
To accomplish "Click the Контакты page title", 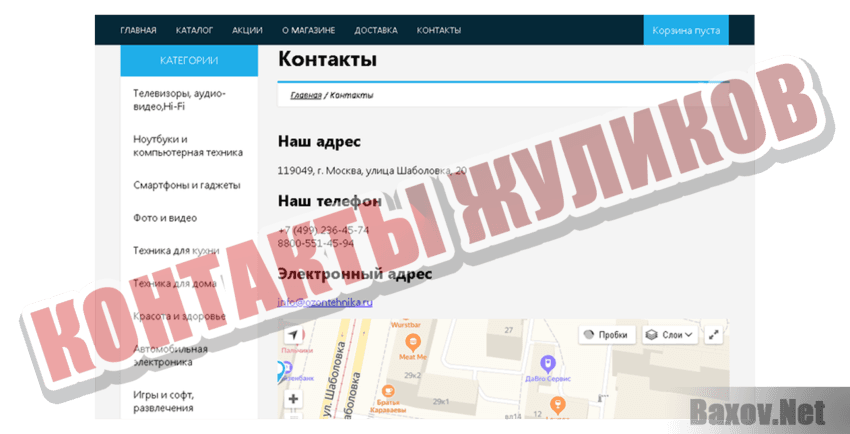I will click(x=327, y=59).
